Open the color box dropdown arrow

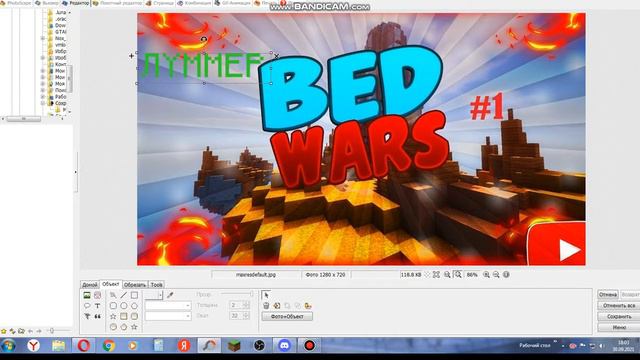(160, 295)
